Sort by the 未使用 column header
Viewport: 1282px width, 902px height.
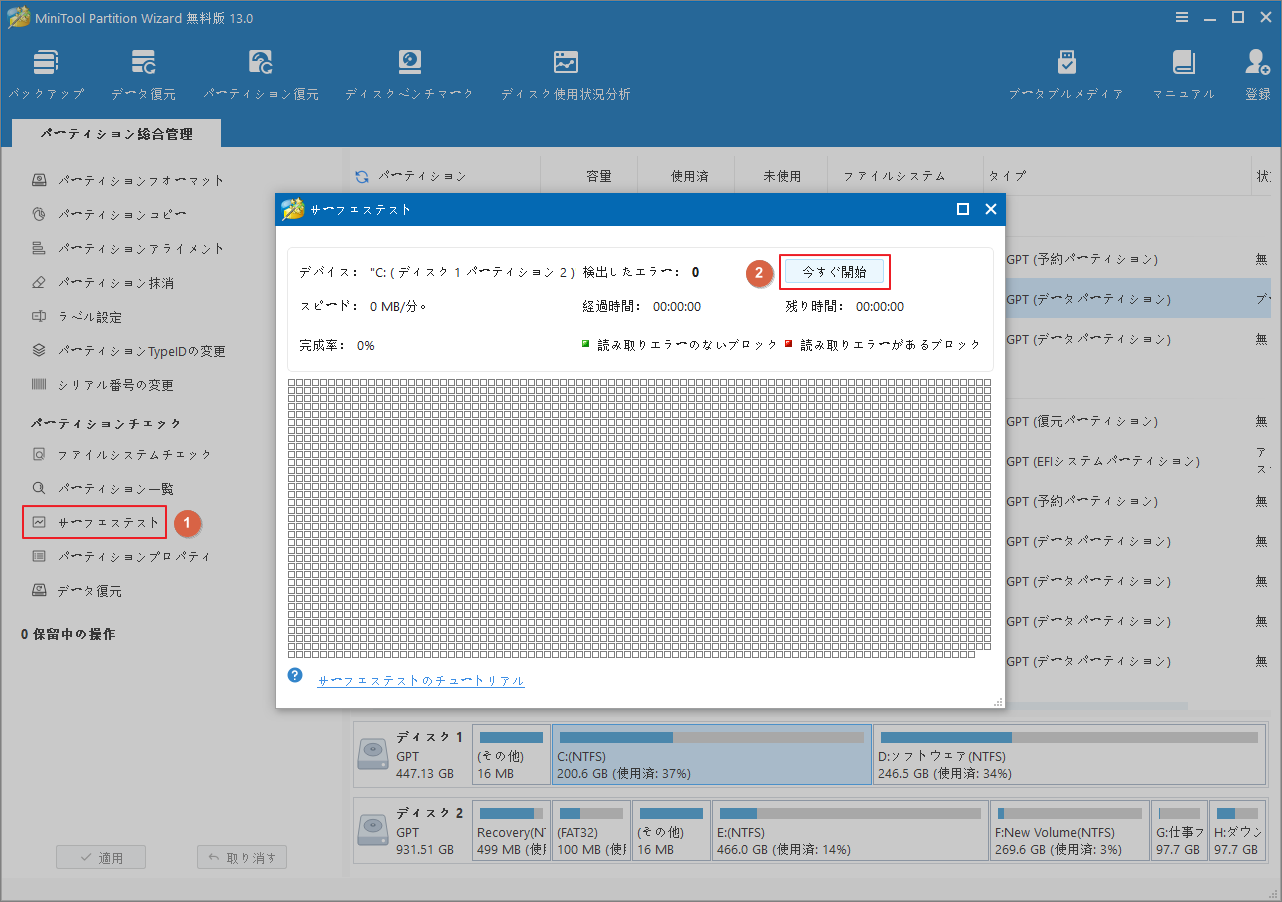pos(782,177)
